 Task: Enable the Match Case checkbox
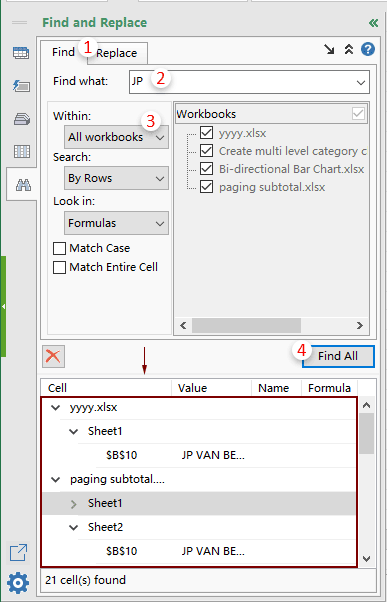[60, 249]
